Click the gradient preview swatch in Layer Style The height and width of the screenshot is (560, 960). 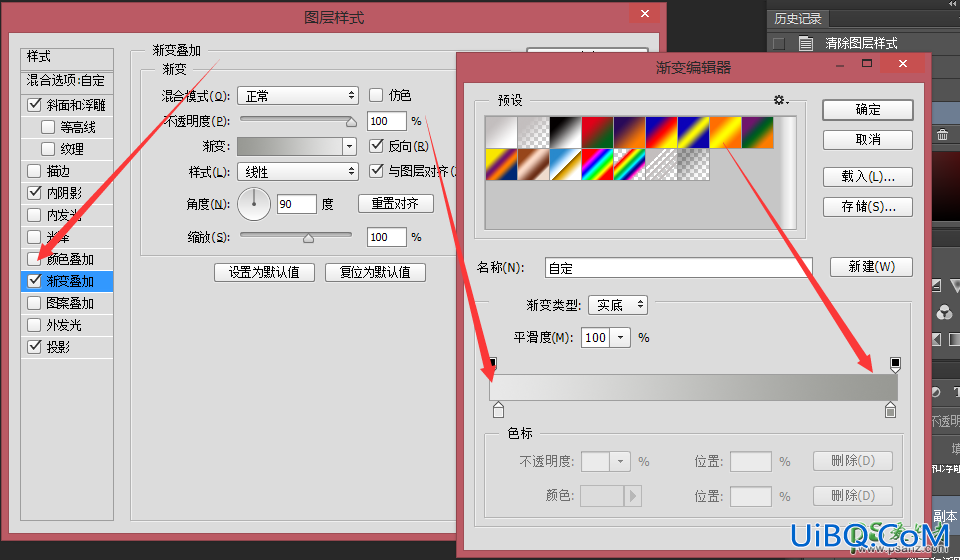coord(290,146)
